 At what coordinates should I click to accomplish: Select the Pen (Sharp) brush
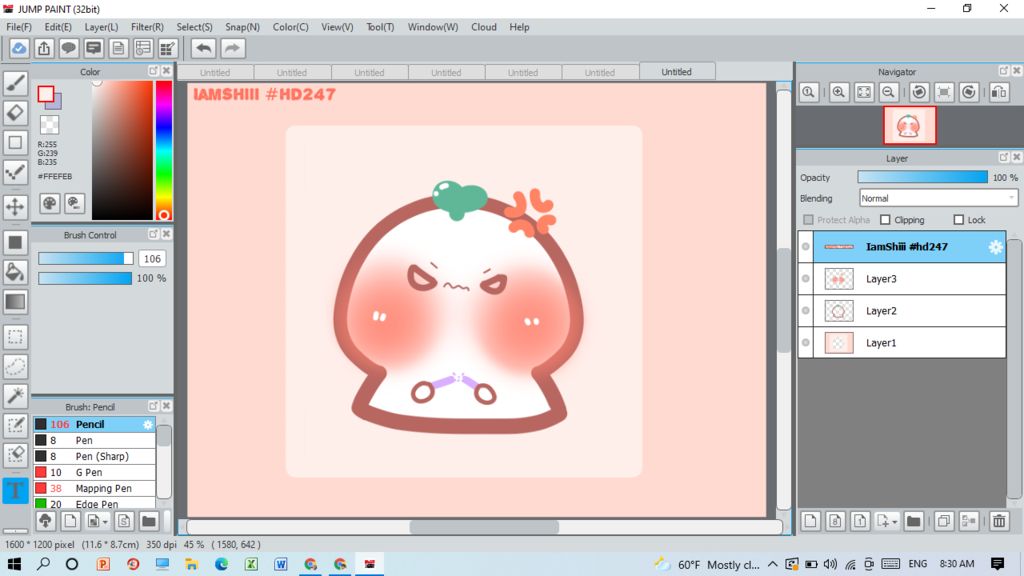click(x=95, y=456)
